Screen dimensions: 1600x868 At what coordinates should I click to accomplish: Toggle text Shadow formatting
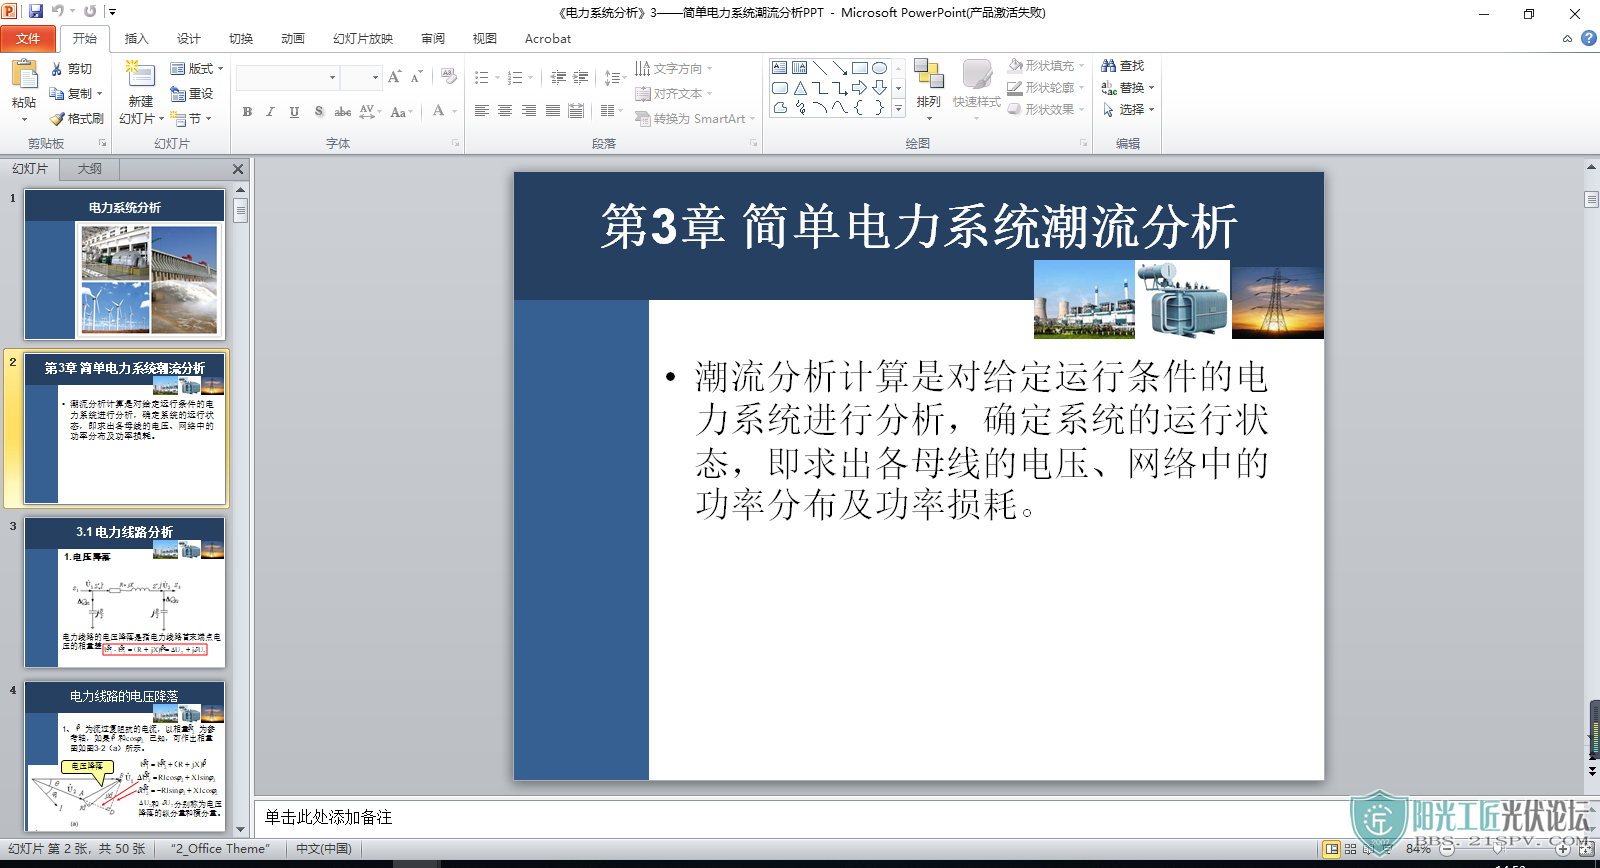(x=318, y=111)
